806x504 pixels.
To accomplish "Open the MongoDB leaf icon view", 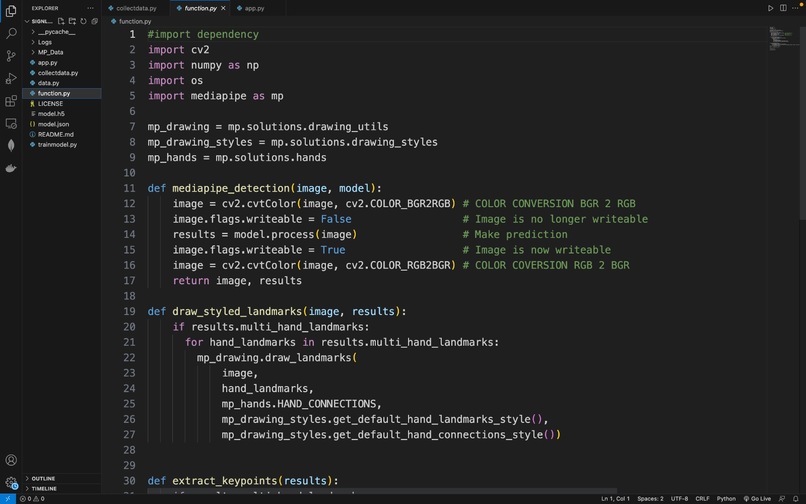I will [11, 146].
